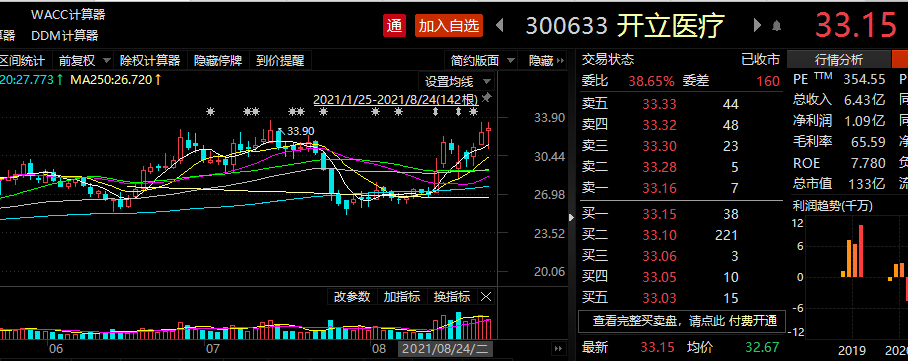
Task: Open the 除权计算器 toolbar item
Action: tap(150, 60)
